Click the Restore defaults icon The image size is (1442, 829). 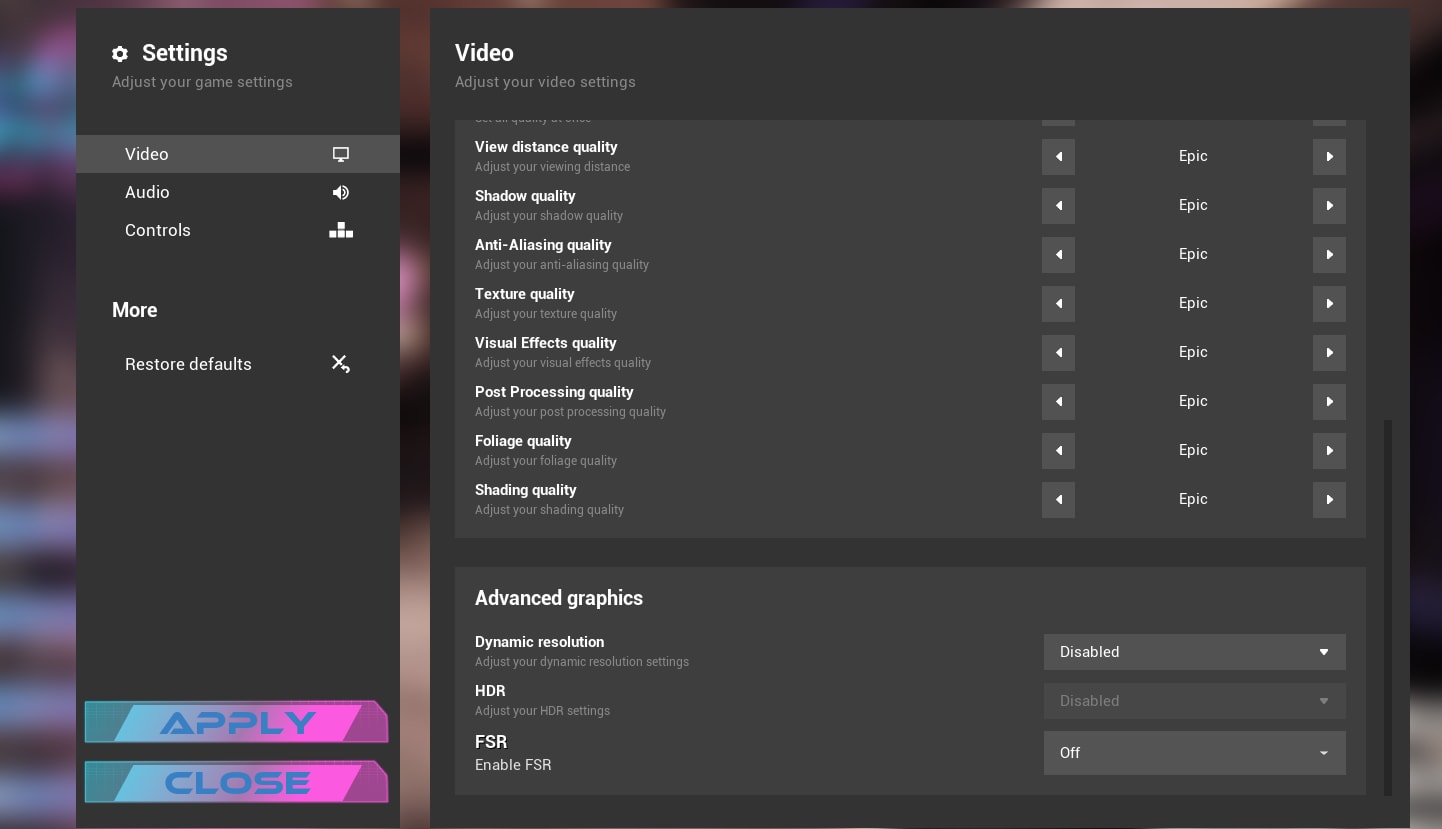(x=341, y=364)
